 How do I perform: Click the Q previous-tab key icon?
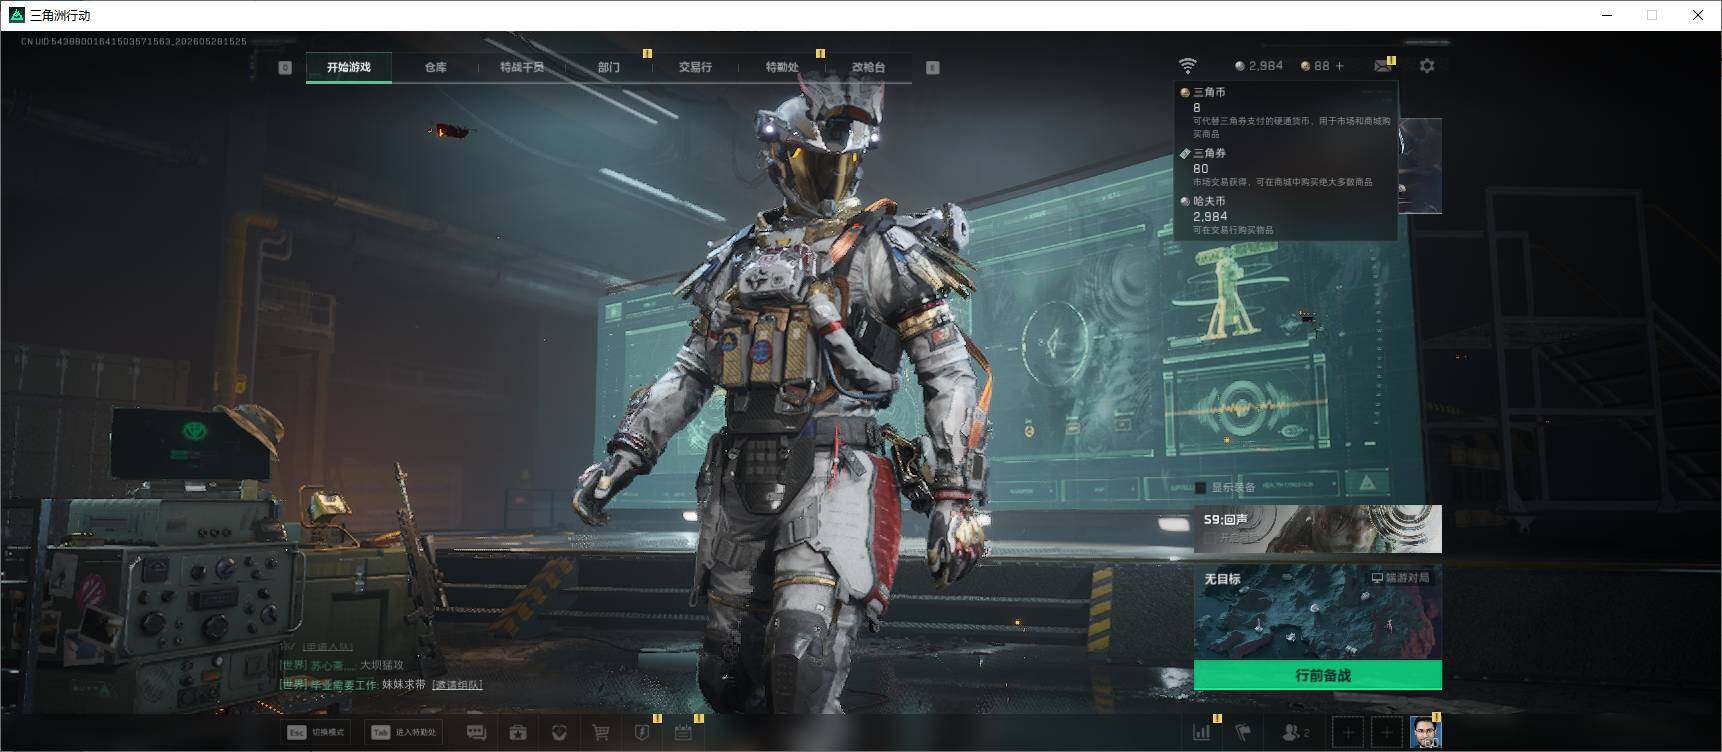click(285, 67)
